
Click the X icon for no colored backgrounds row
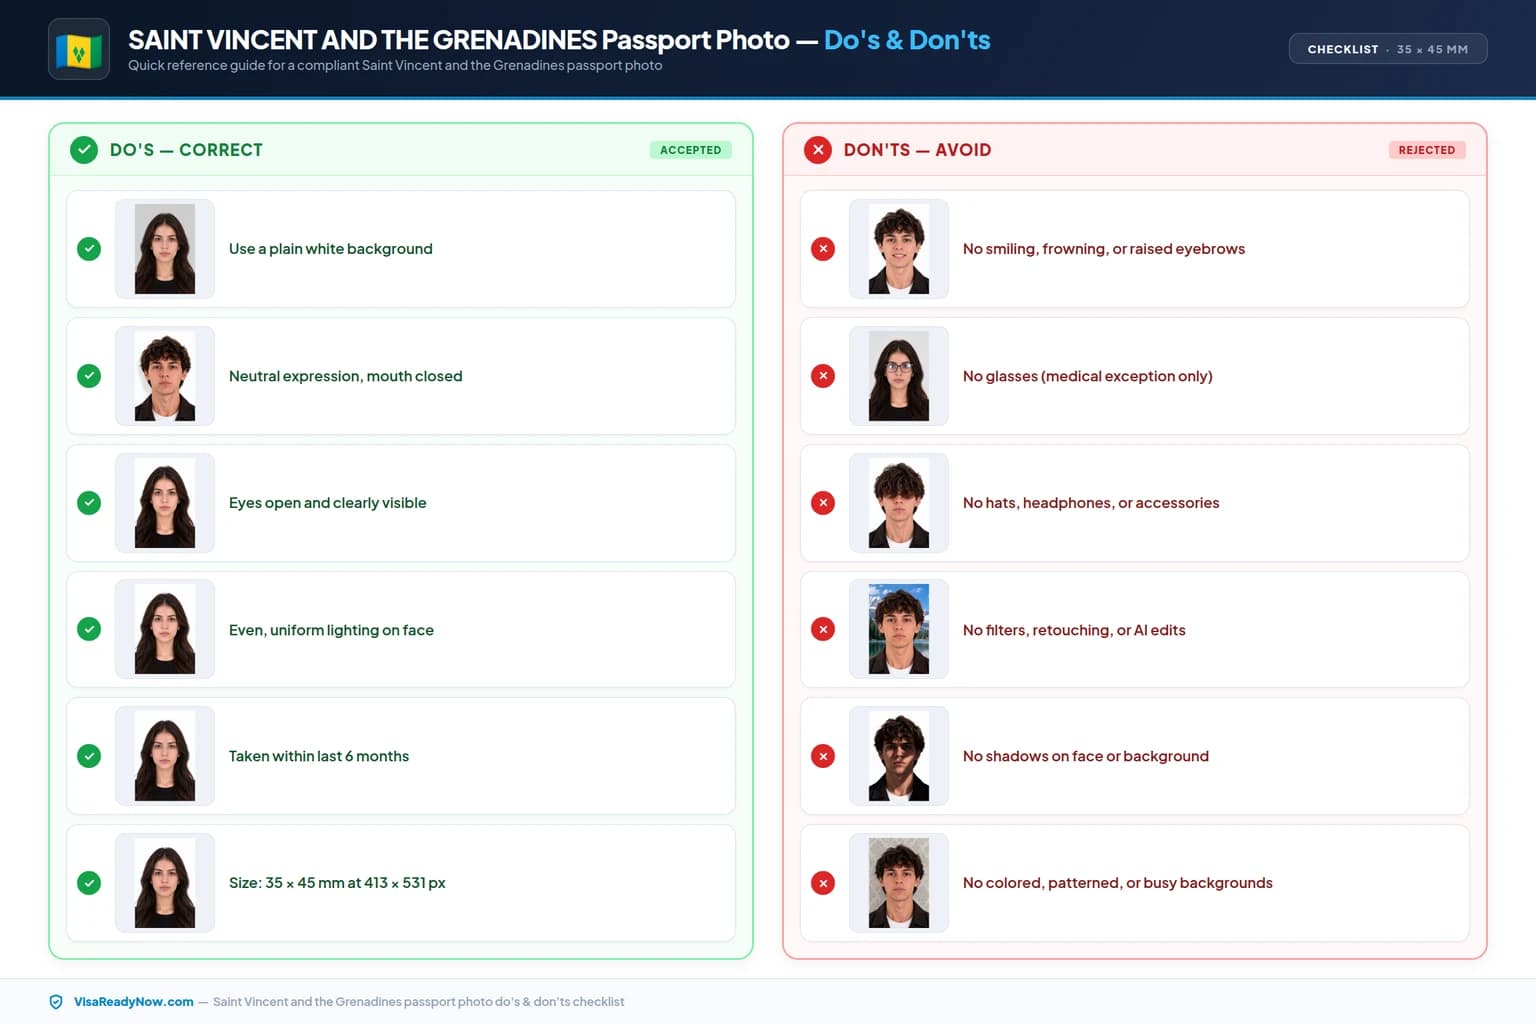point(823,883)
